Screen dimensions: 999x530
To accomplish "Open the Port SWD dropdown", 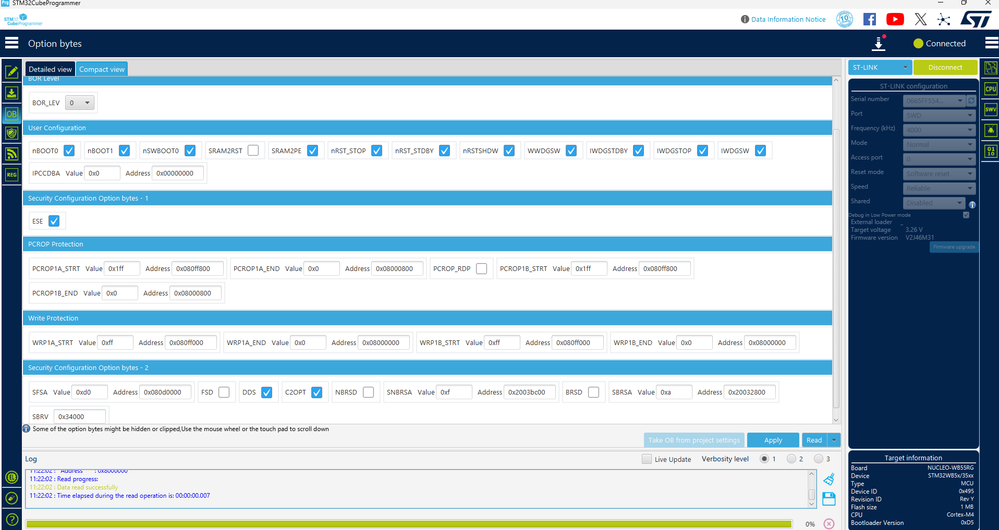I will point(939,115).
